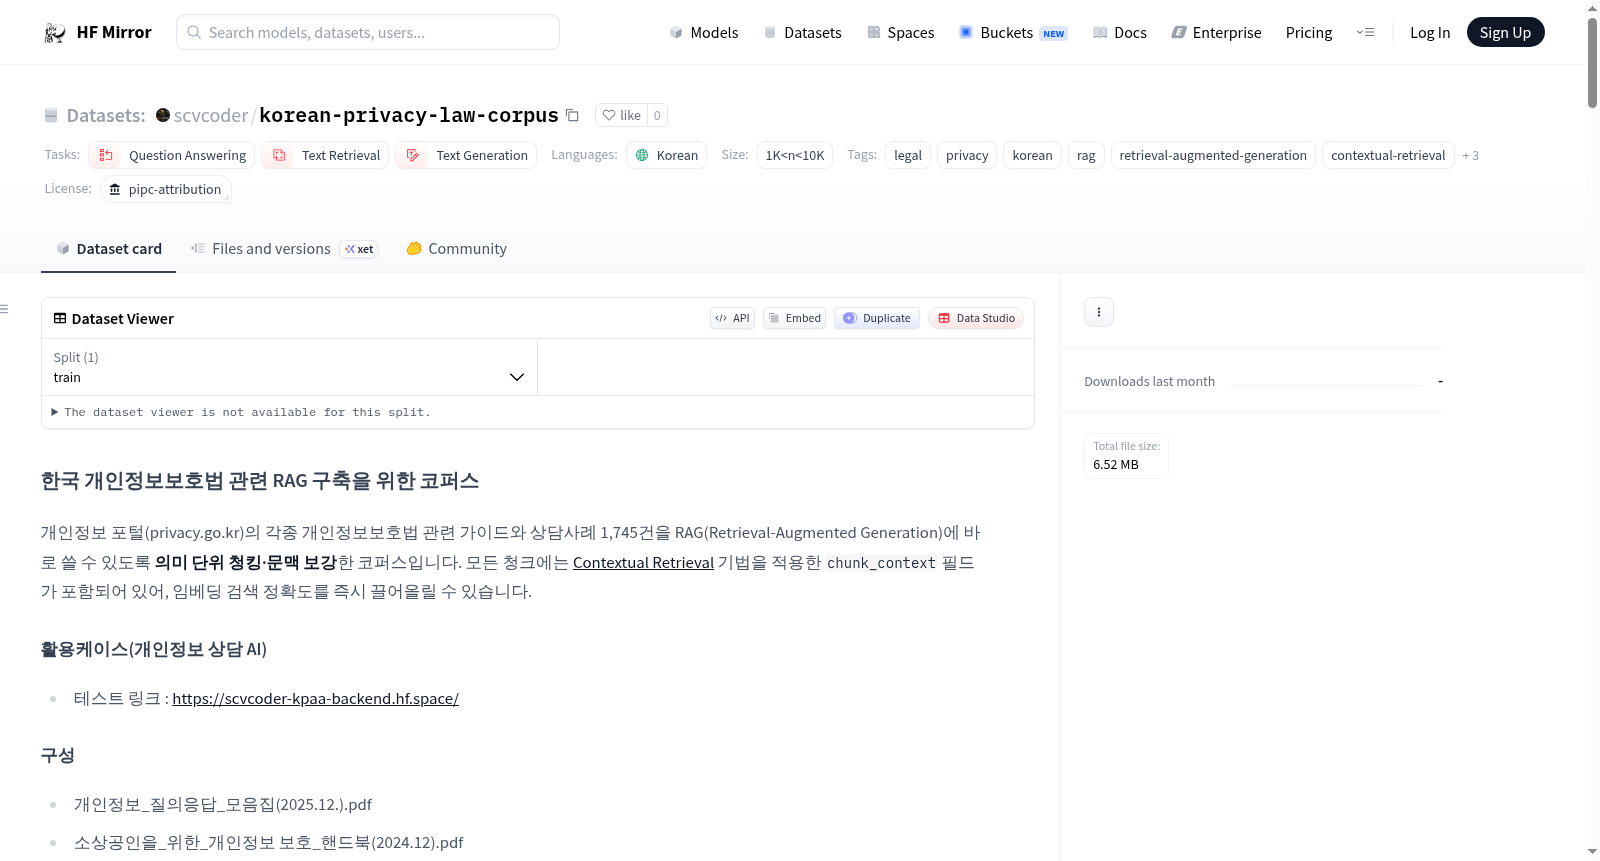Screen dimensions: 1600x861
Task: Open the scvcoder-kpaa-backend.hf.space link
Action: point(315,699)
